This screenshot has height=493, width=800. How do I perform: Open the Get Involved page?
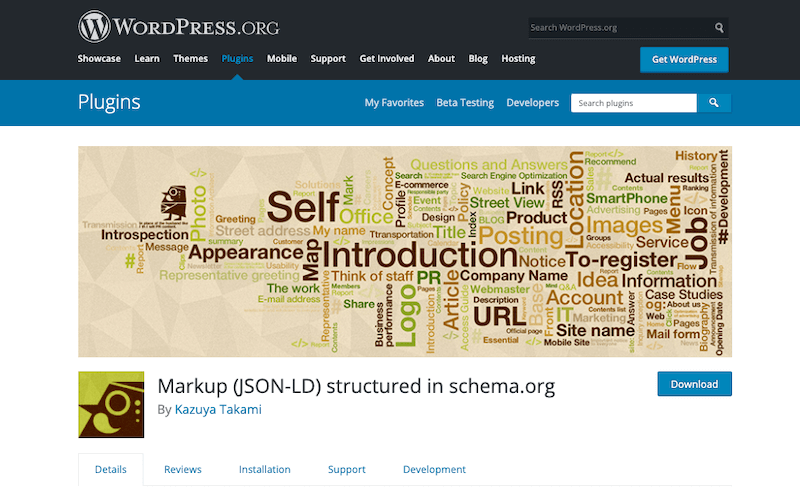[x=387, y=59]
